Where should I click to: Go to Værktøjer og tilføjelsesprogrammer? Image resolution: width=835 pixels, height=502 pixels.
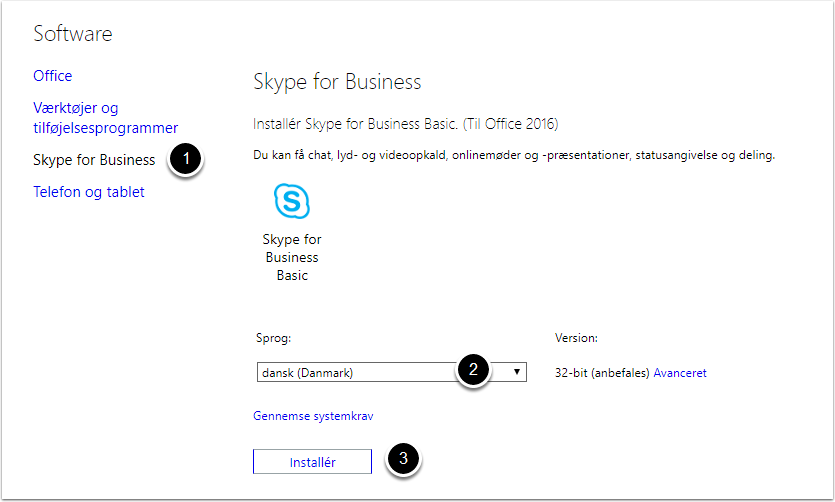105,118
